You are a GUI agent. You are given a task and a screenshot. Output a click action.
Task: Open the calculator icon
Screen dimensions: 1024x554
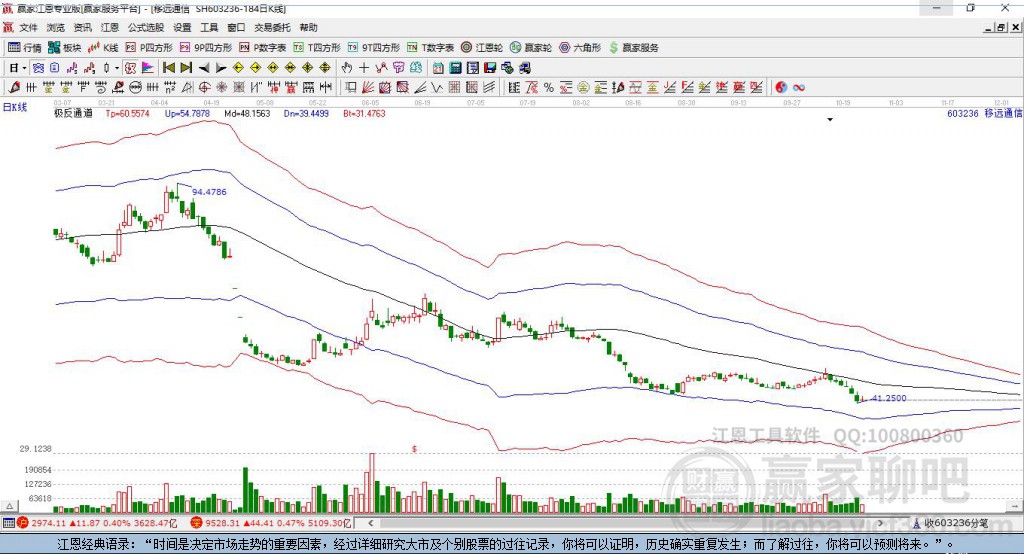pyautogui.click(x=455, y=68)
